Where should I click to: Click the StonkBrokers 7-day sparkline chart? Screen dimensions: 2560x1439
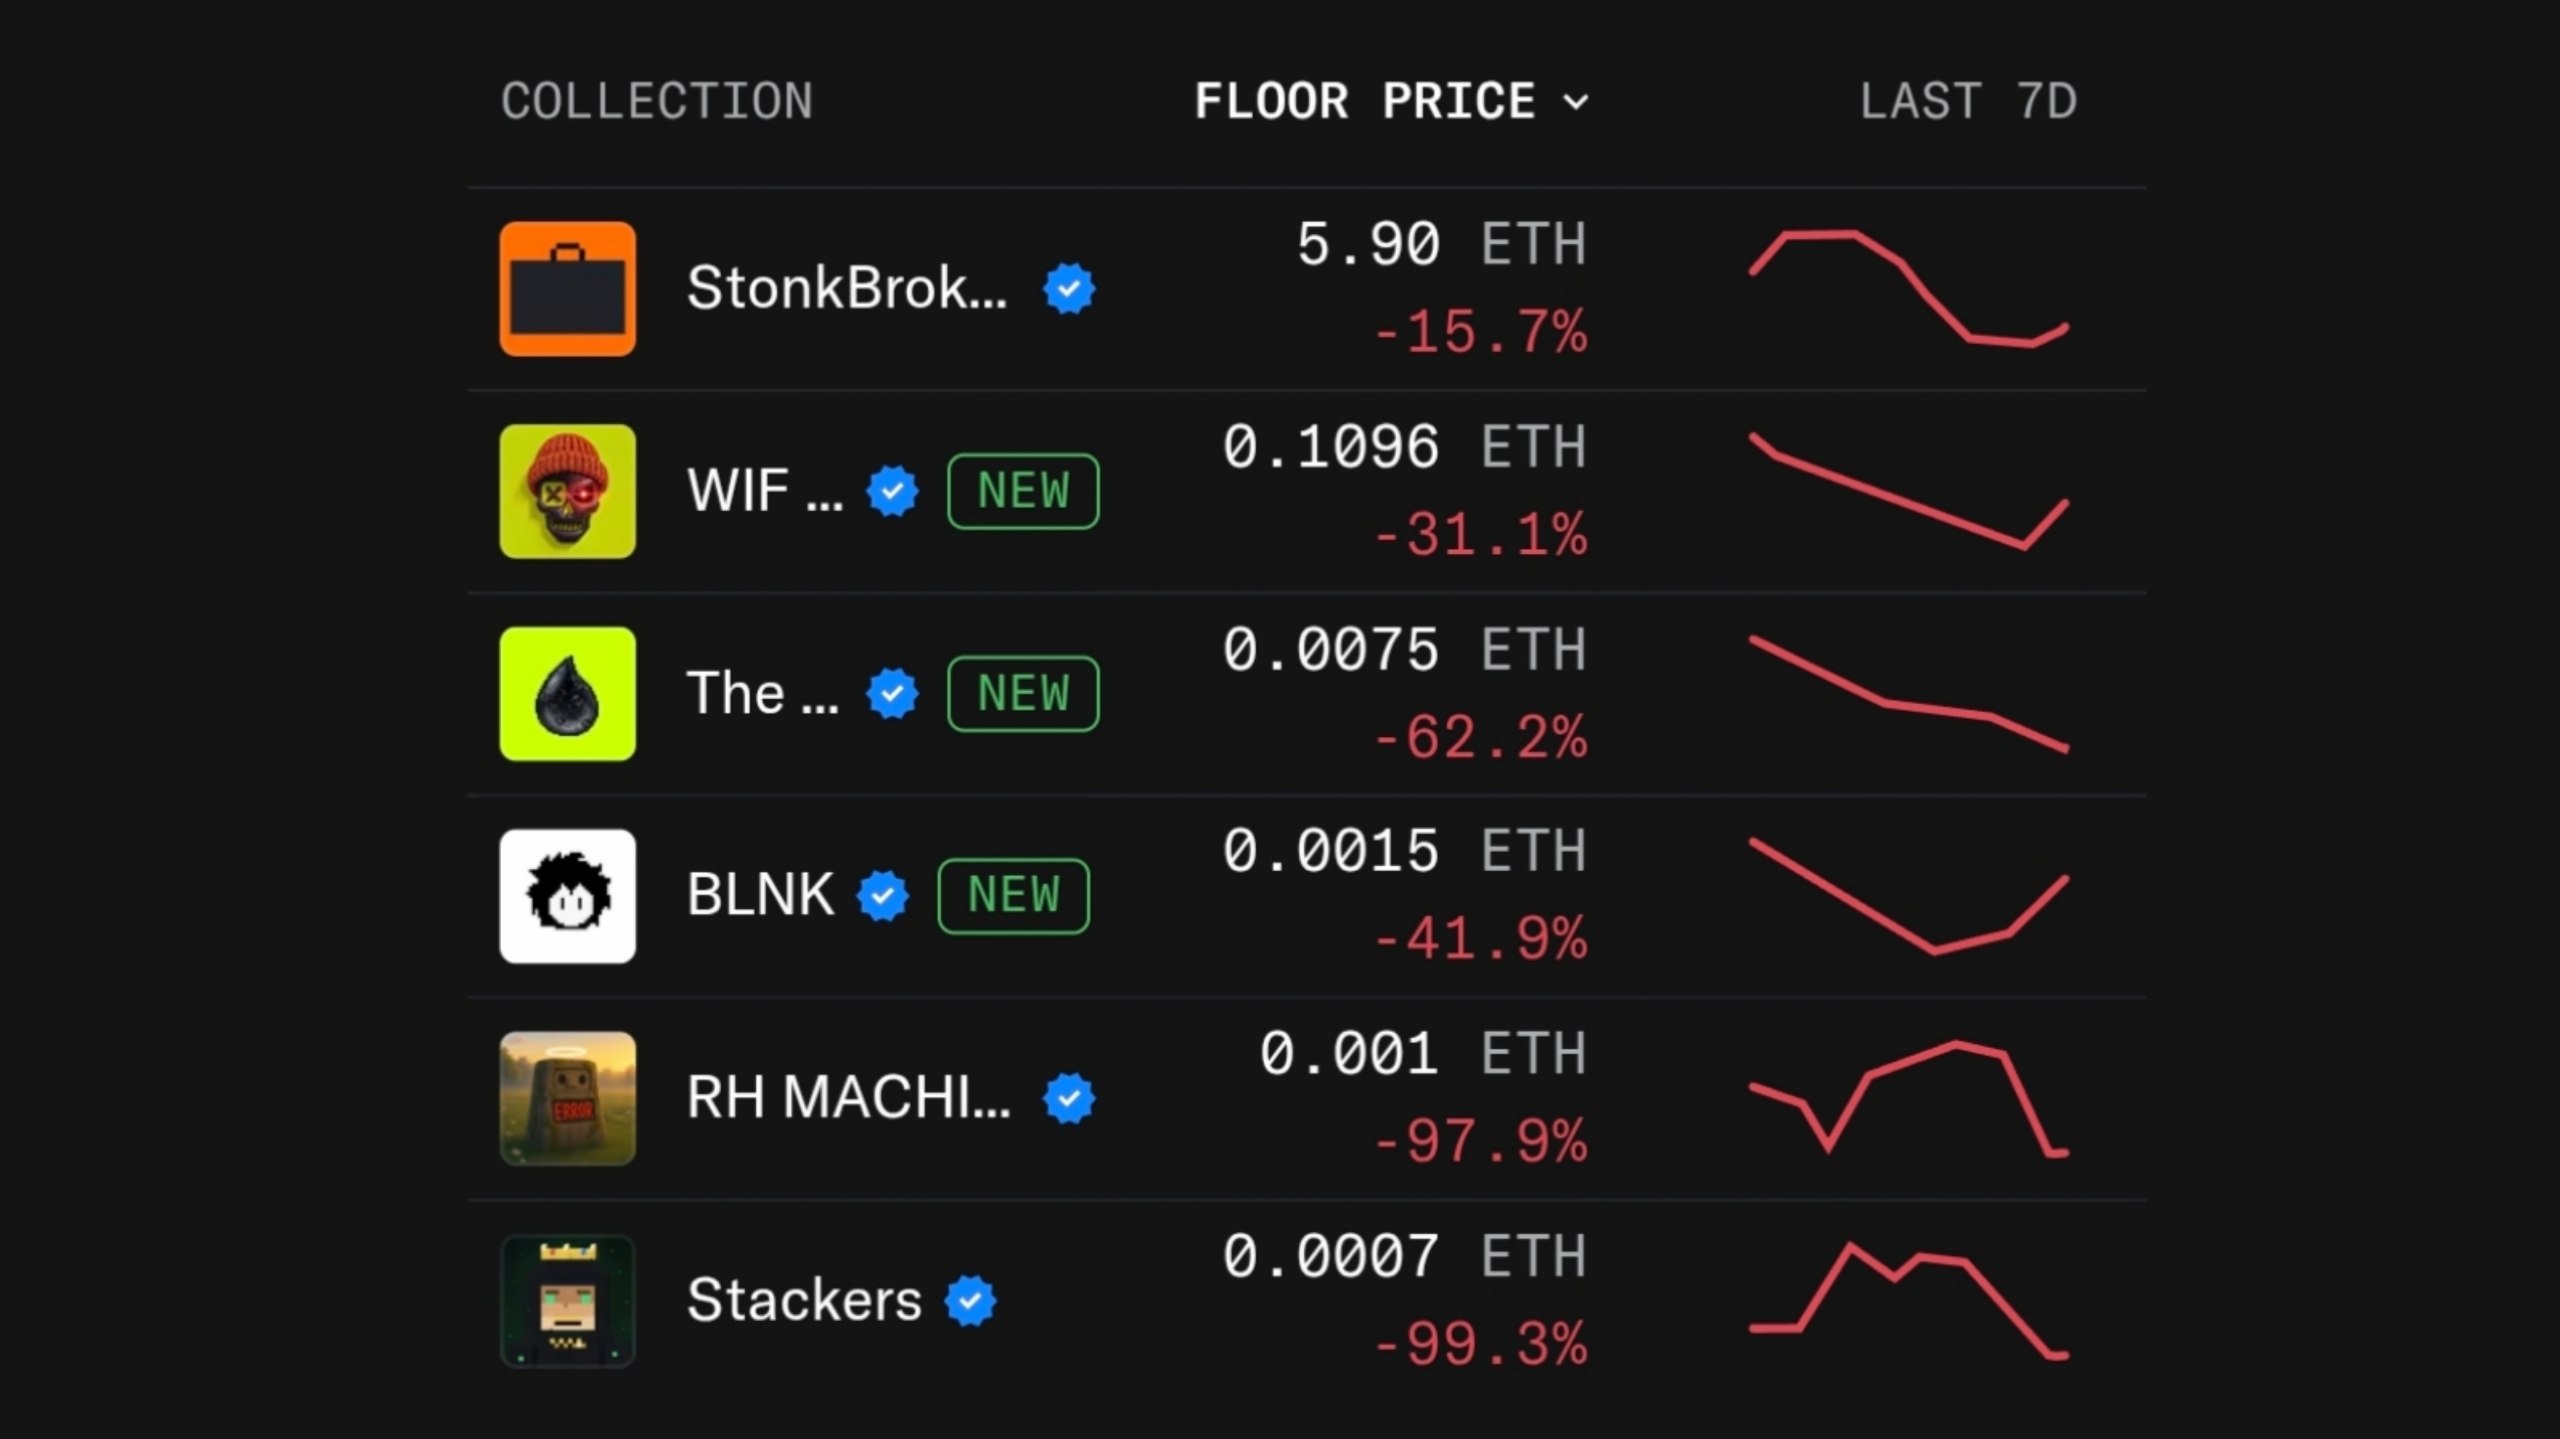click(x=1909, y=289)
